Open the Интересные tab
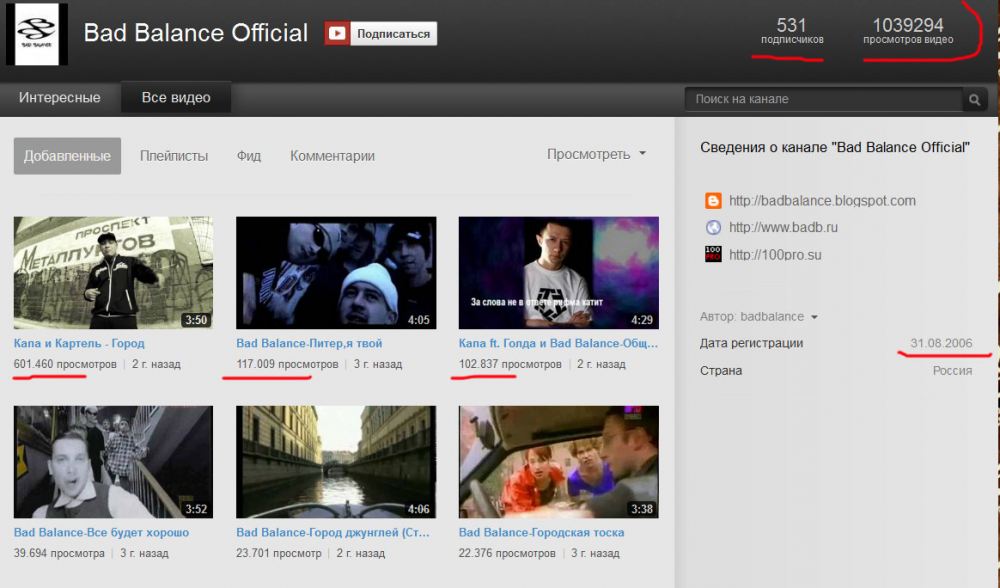 [59, 98]
